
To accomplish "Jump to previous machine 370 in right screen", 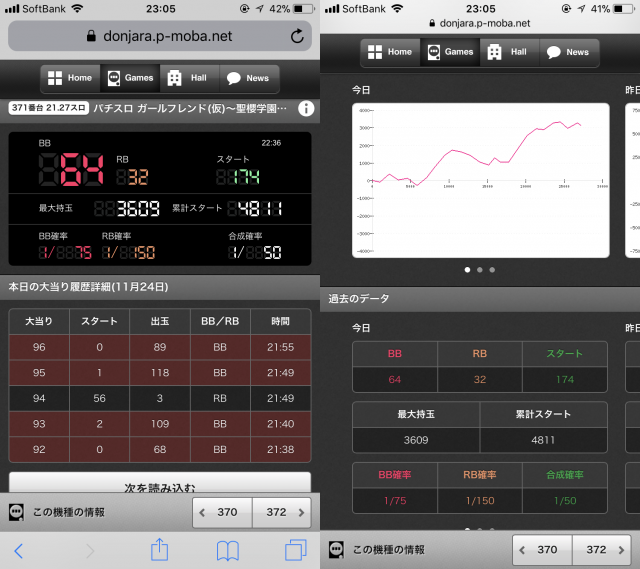I will point(542,550).
